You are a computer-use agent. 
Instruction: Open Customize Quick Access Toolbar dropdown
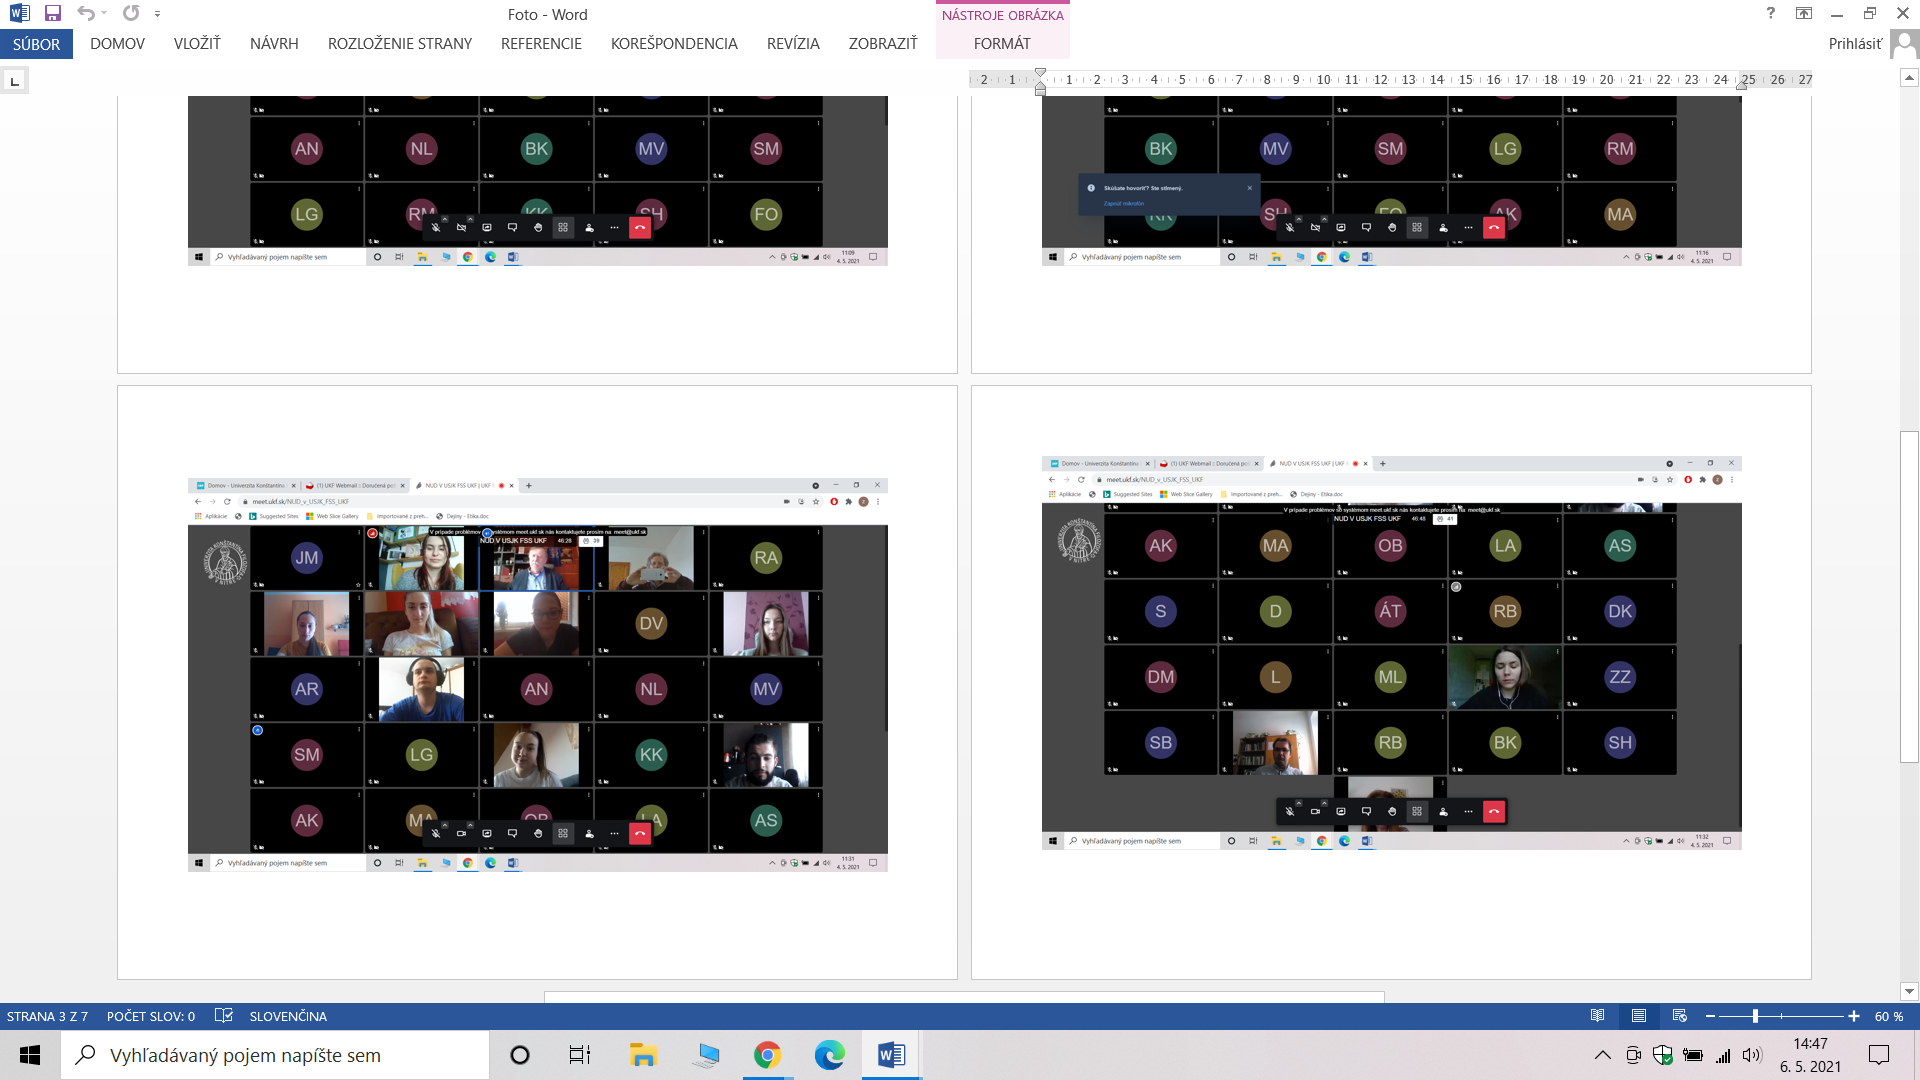click(x=158, y=14)
